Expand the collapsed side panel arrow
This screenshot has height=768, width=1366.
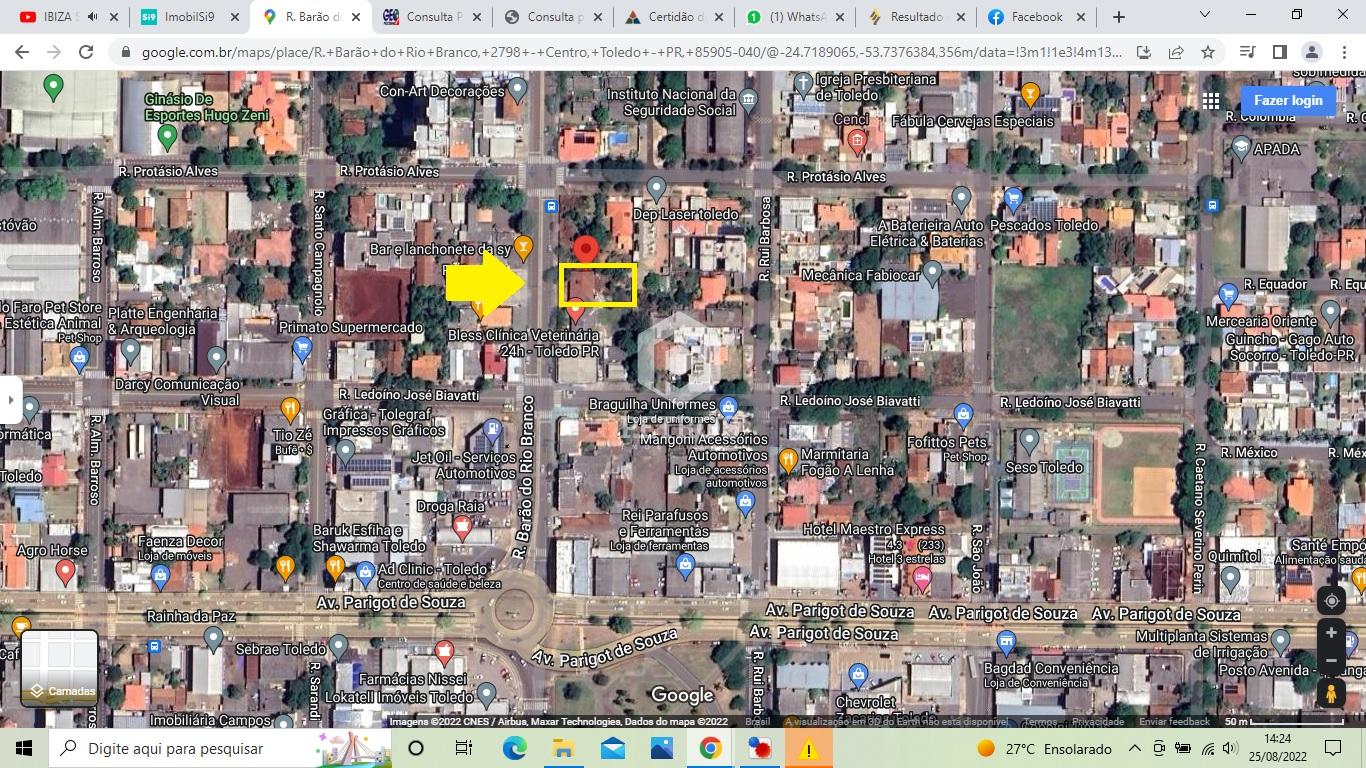(x=10, y=399)
